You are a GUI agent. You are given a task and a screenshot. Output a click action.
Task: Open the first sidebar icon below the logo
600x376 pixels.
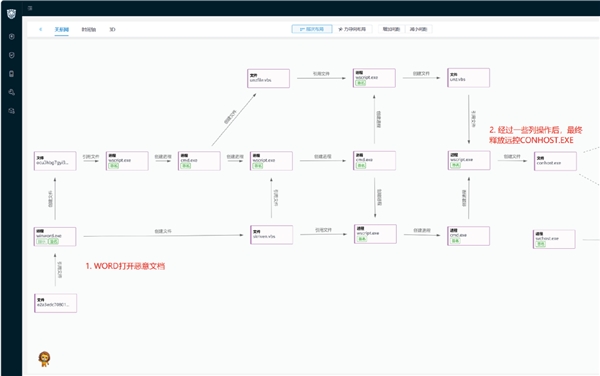coord(11,37)
